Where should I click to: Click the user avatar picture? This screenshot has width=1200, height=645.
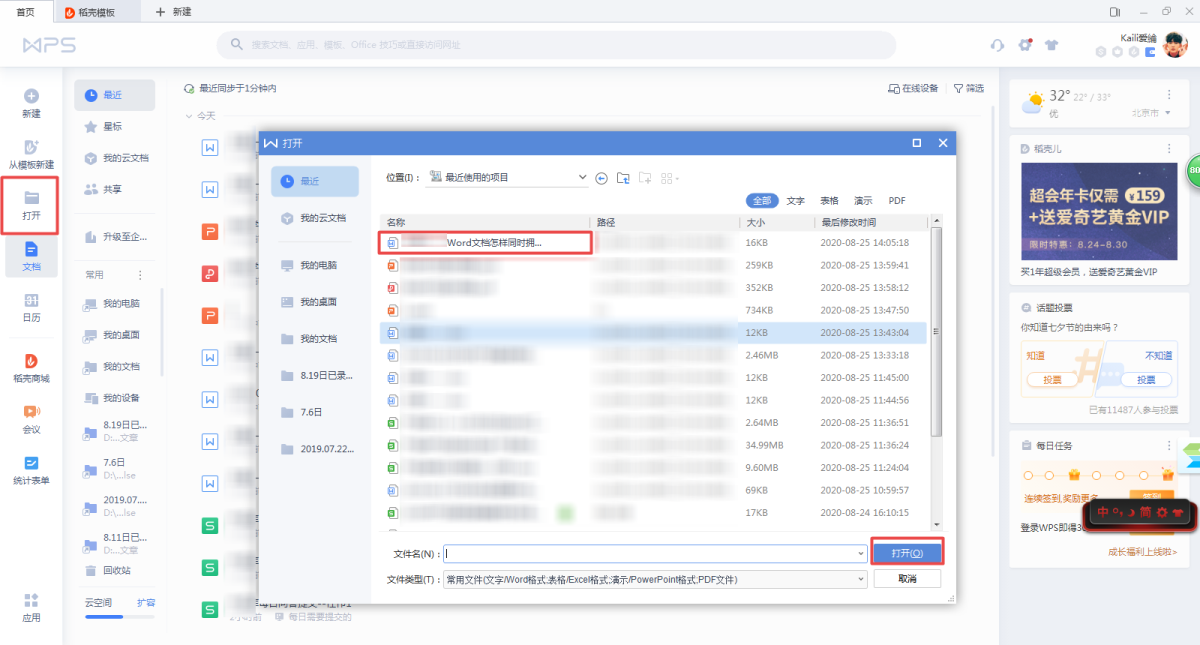[x=1174, y=44]
